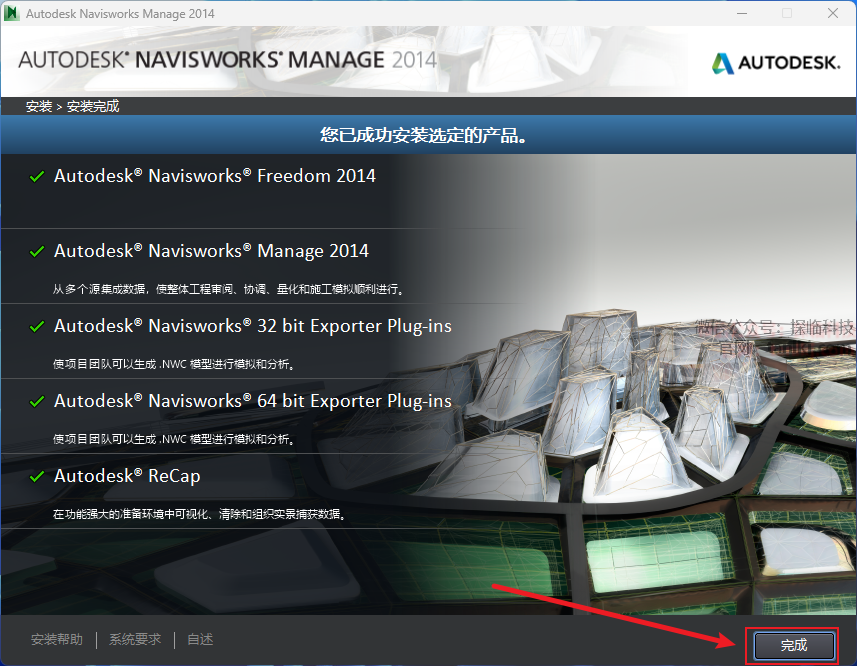Click the green checkmark beside Navisworks Manage 2014
Screen dimensions: 857x666
tap(37, 251)
